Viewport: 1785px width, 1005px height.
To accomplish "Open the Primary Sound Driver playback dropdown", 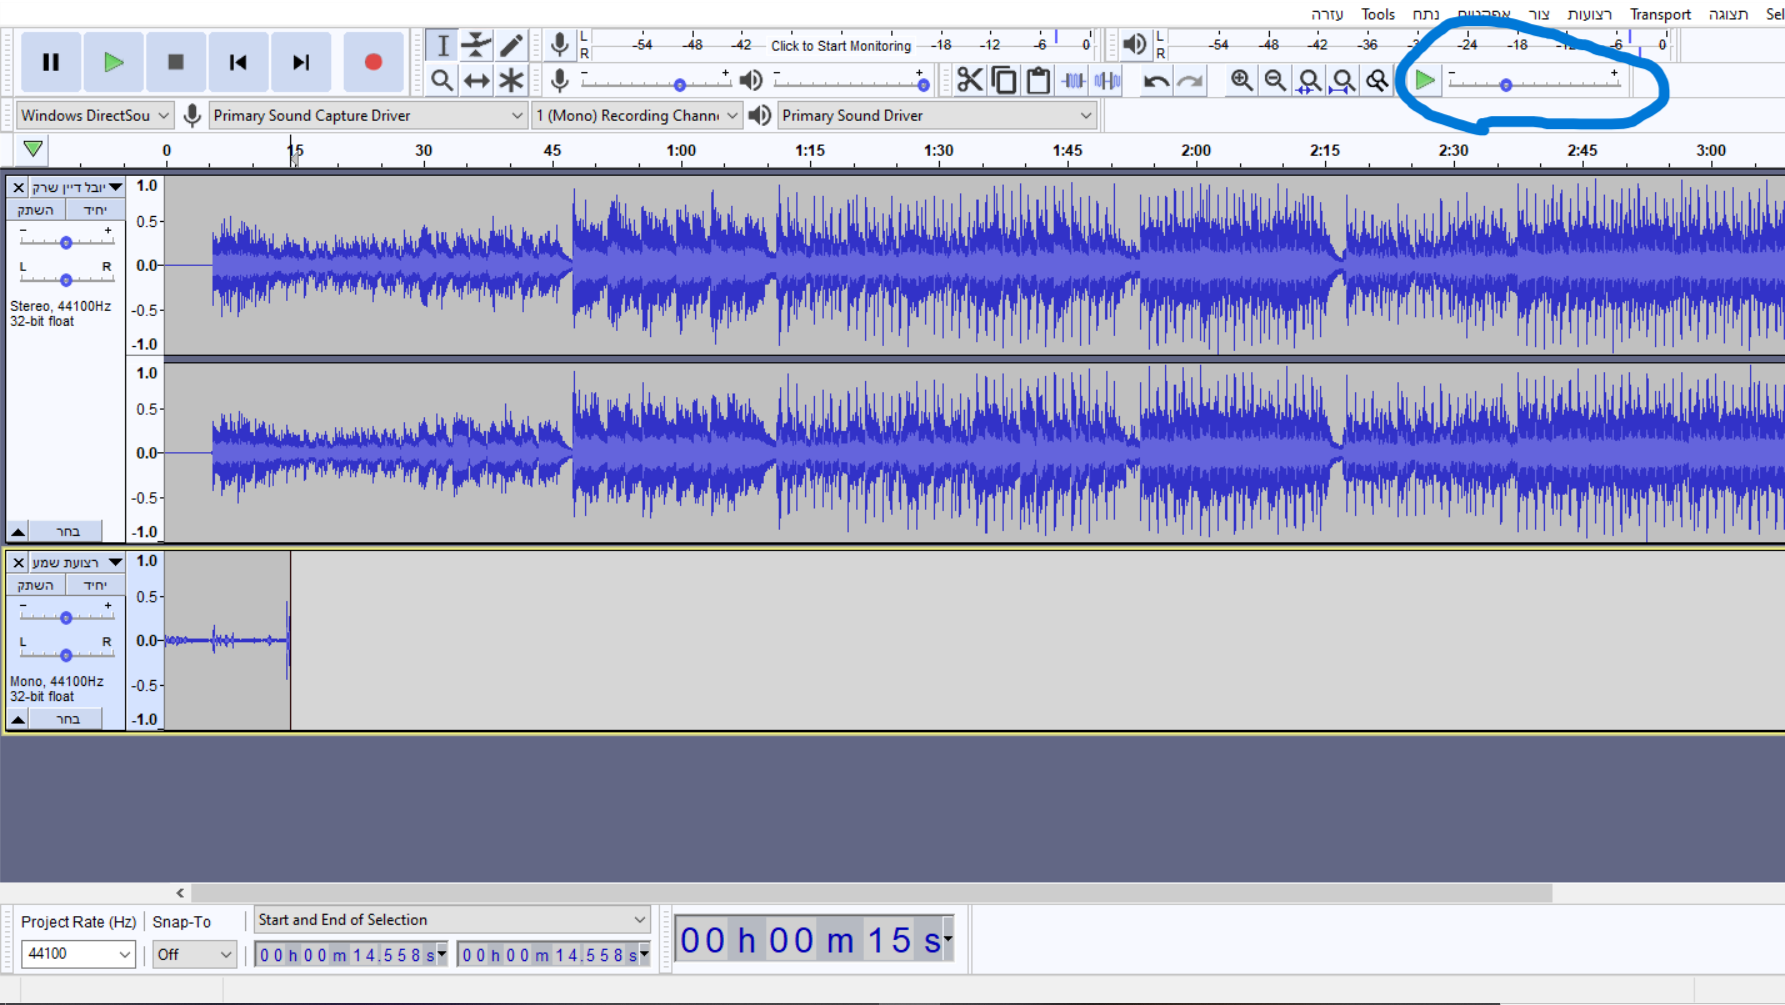I will 937,116.
